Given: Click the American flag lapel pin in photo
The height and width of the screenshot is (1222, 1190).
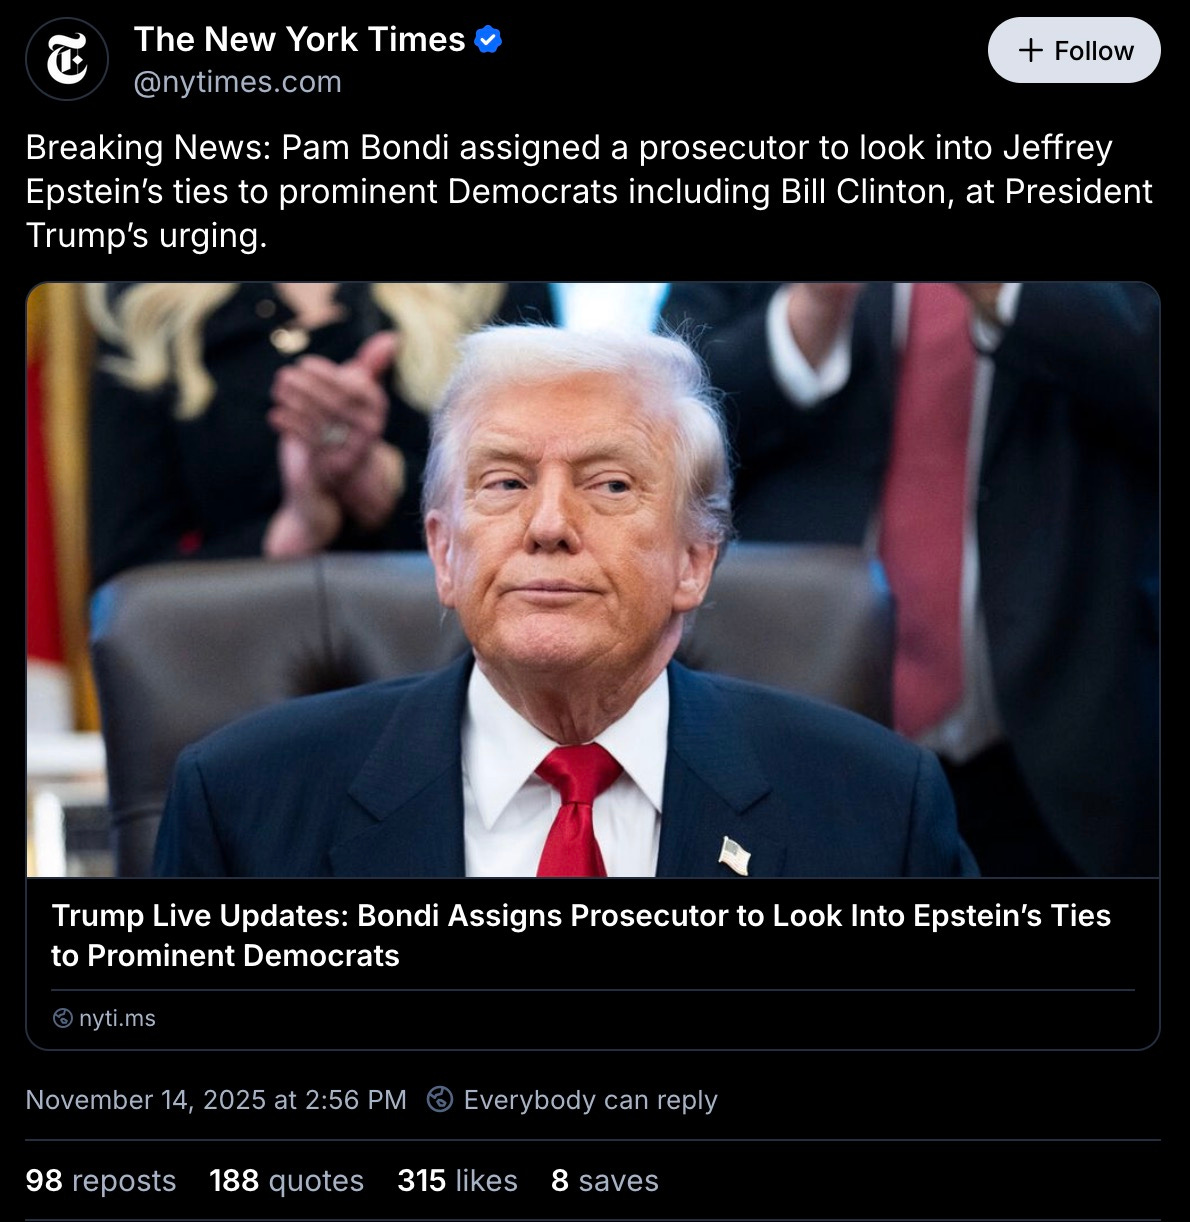Looking at the screenshot, I should 735,856.
